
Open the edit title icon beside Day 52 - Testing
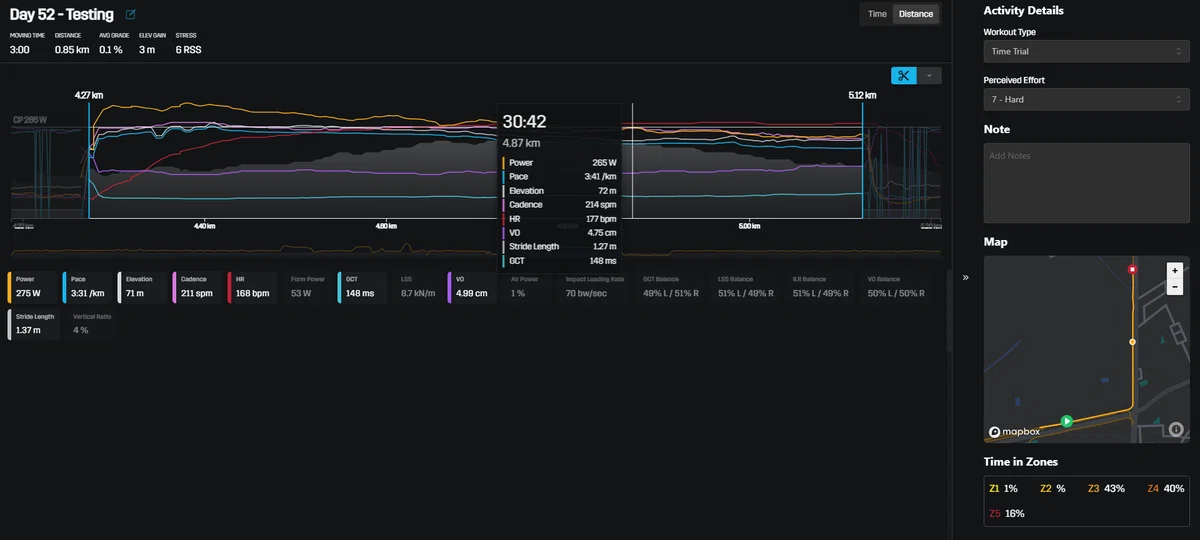[131, 15]
